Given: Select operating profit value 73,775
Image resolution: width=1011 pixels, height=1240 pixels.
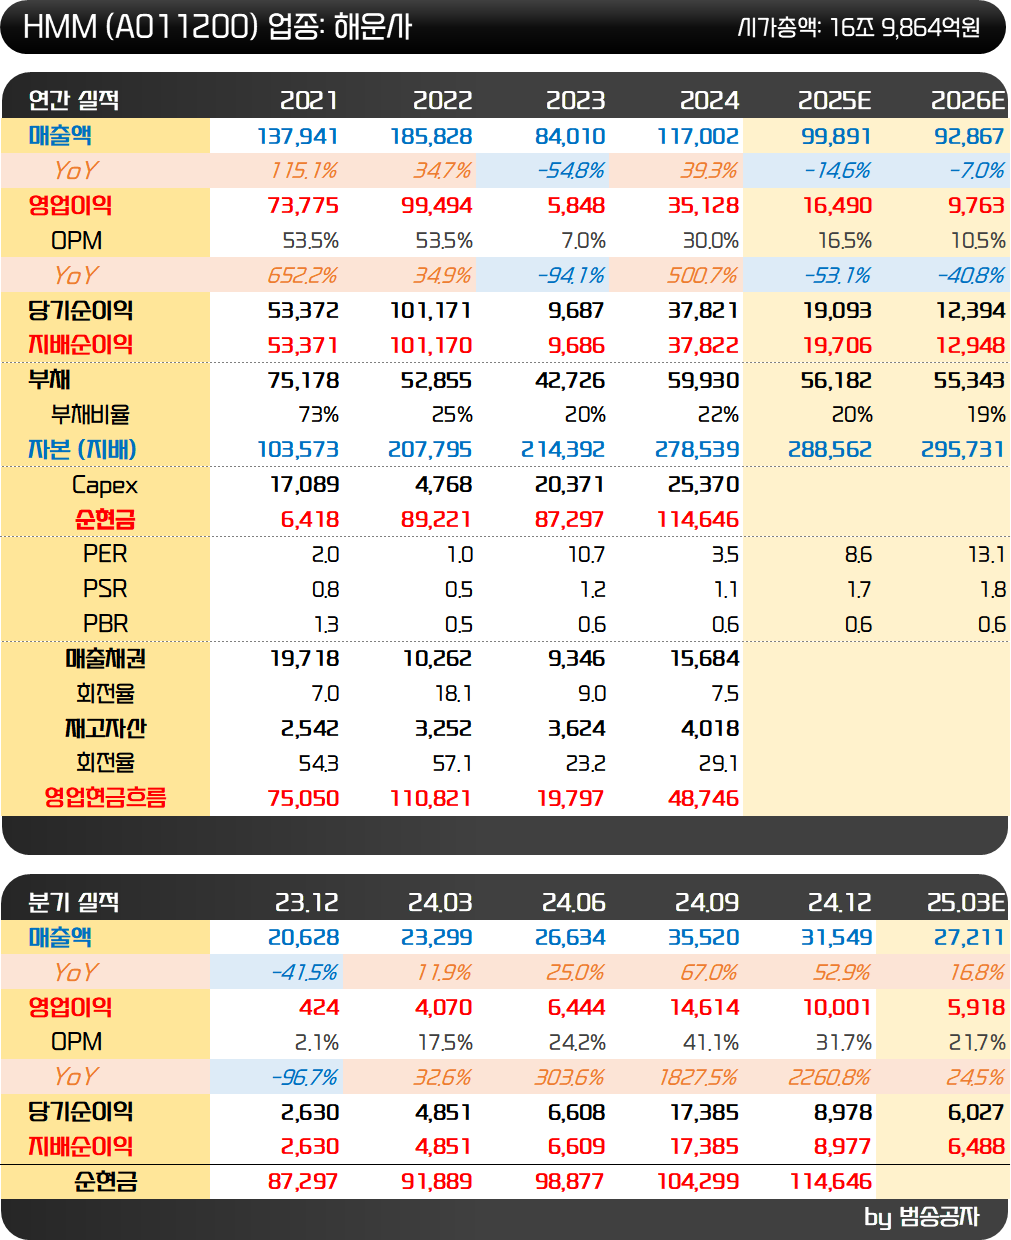Looking at the screenshot, I should click(304, 206).
